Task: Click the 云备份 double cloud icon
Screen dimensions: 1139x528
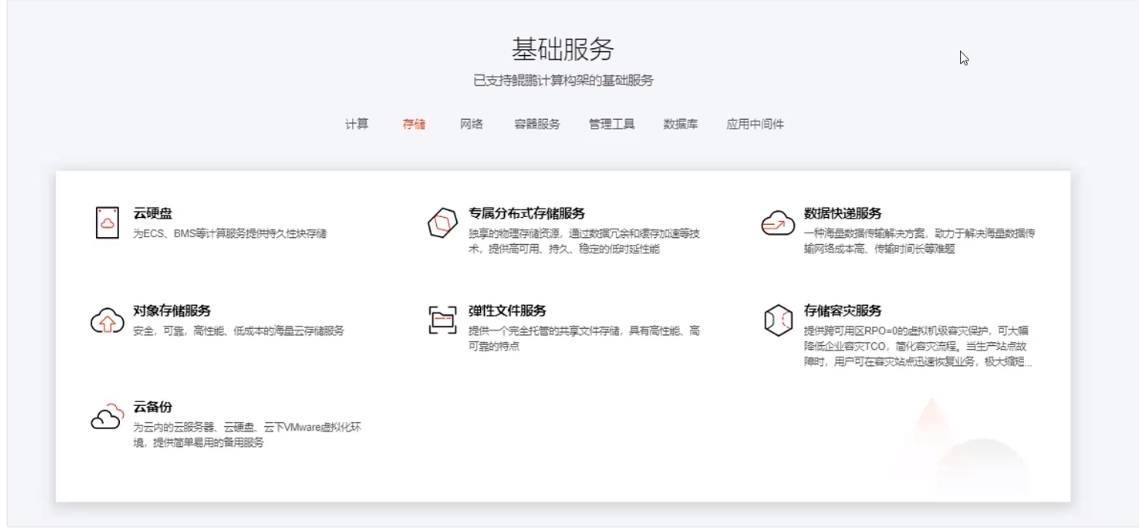Action: 106,416
